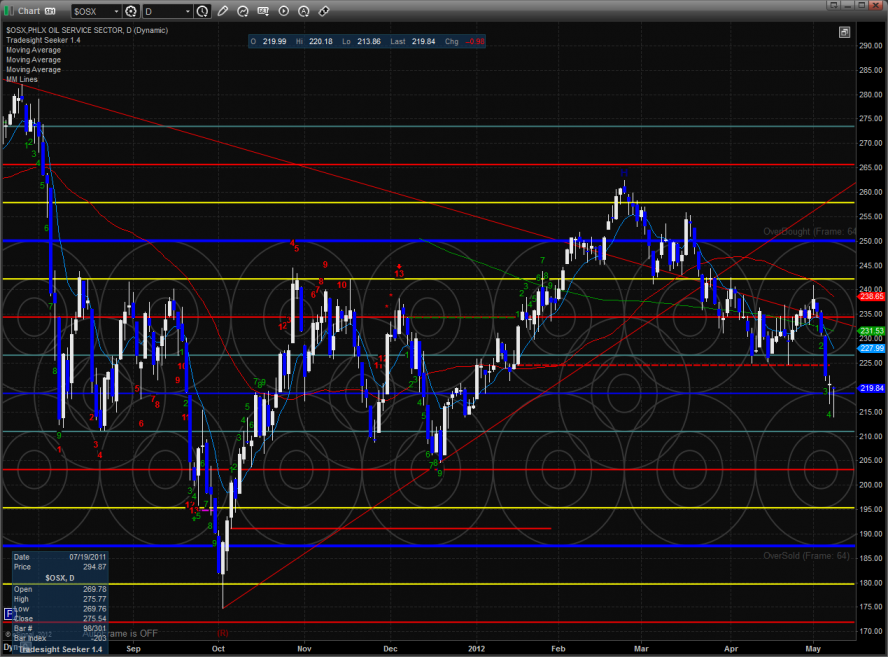The height and width of the screenshot is (657, 888).
Task: Click the insert study/analysis icon
Action: tap(240, 11)
